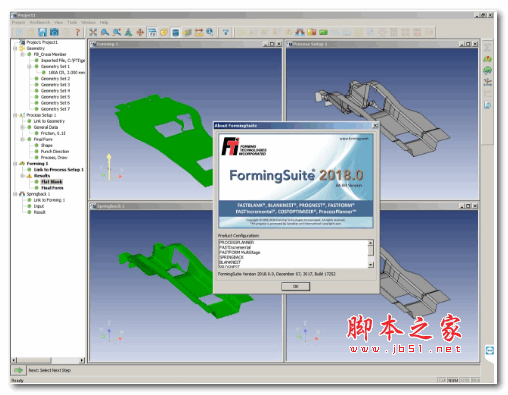The height and width of the screenshot is (395, 508).
Task: Select SPRINGBACK in Product Configuration list
Action: coord(231,257)
